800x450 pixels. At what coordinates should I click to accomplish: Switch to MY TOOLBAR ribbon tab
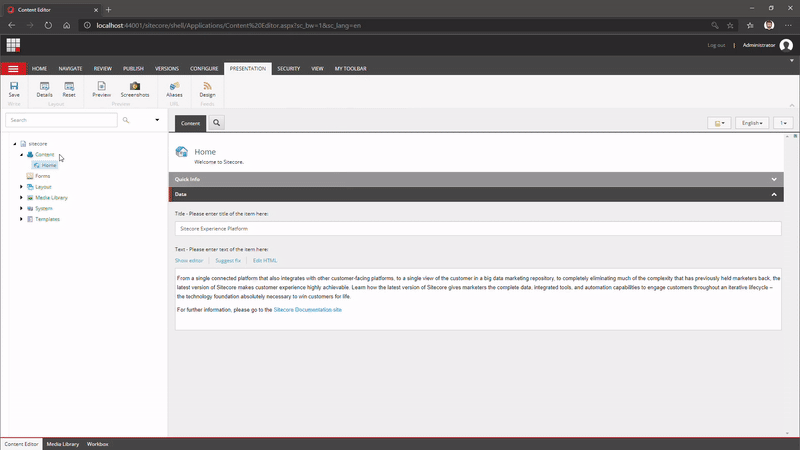point(351,68)
